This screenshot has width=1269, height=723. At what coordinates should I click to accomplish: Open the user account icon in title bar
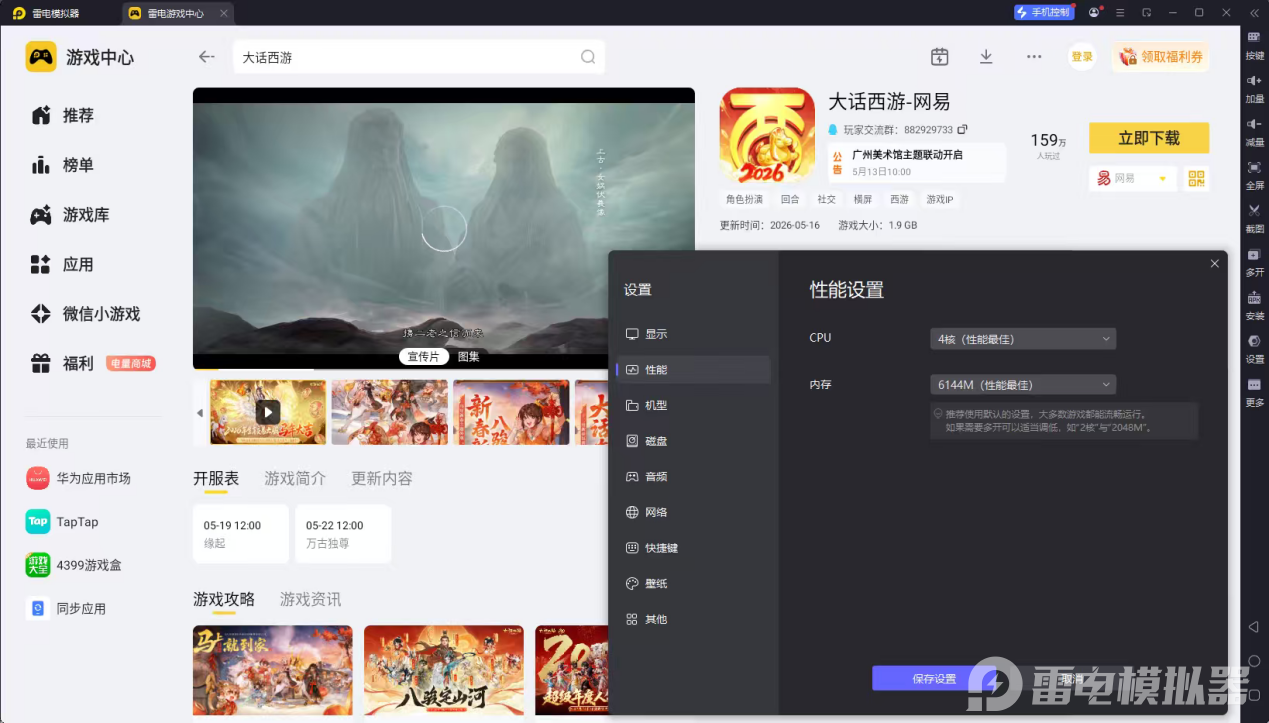click(x=1094, y=13)
